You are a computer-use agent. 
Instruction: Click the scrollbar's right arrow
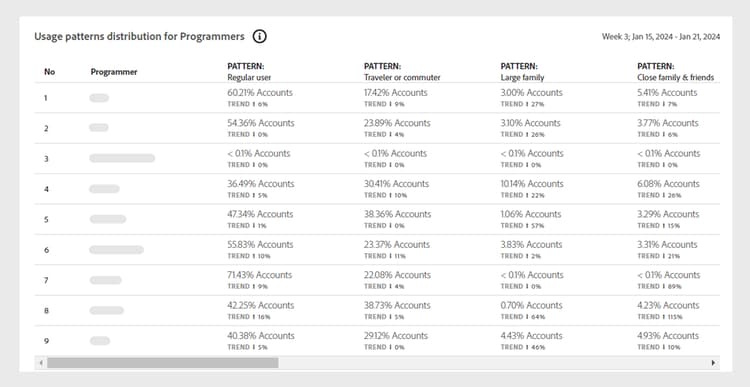point(713,363)
